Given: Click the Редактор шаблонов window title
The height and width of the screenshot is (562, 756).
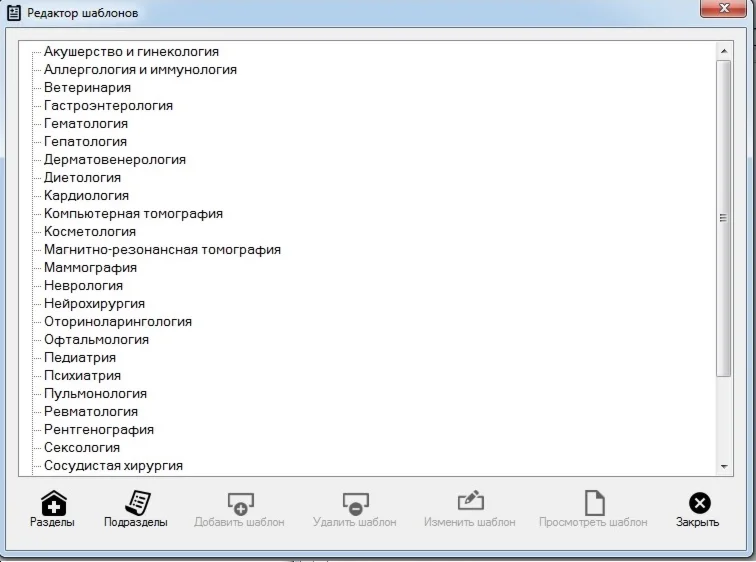Looking at the screenshot, I should coord(82,13).
